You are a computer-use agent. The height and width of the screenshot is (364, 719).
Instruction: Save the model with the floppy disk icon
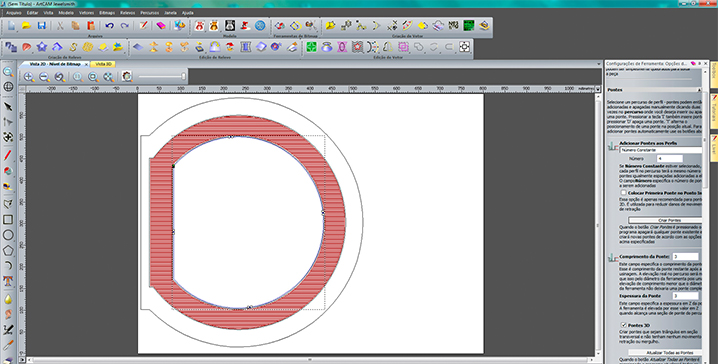tap(41, 26)
